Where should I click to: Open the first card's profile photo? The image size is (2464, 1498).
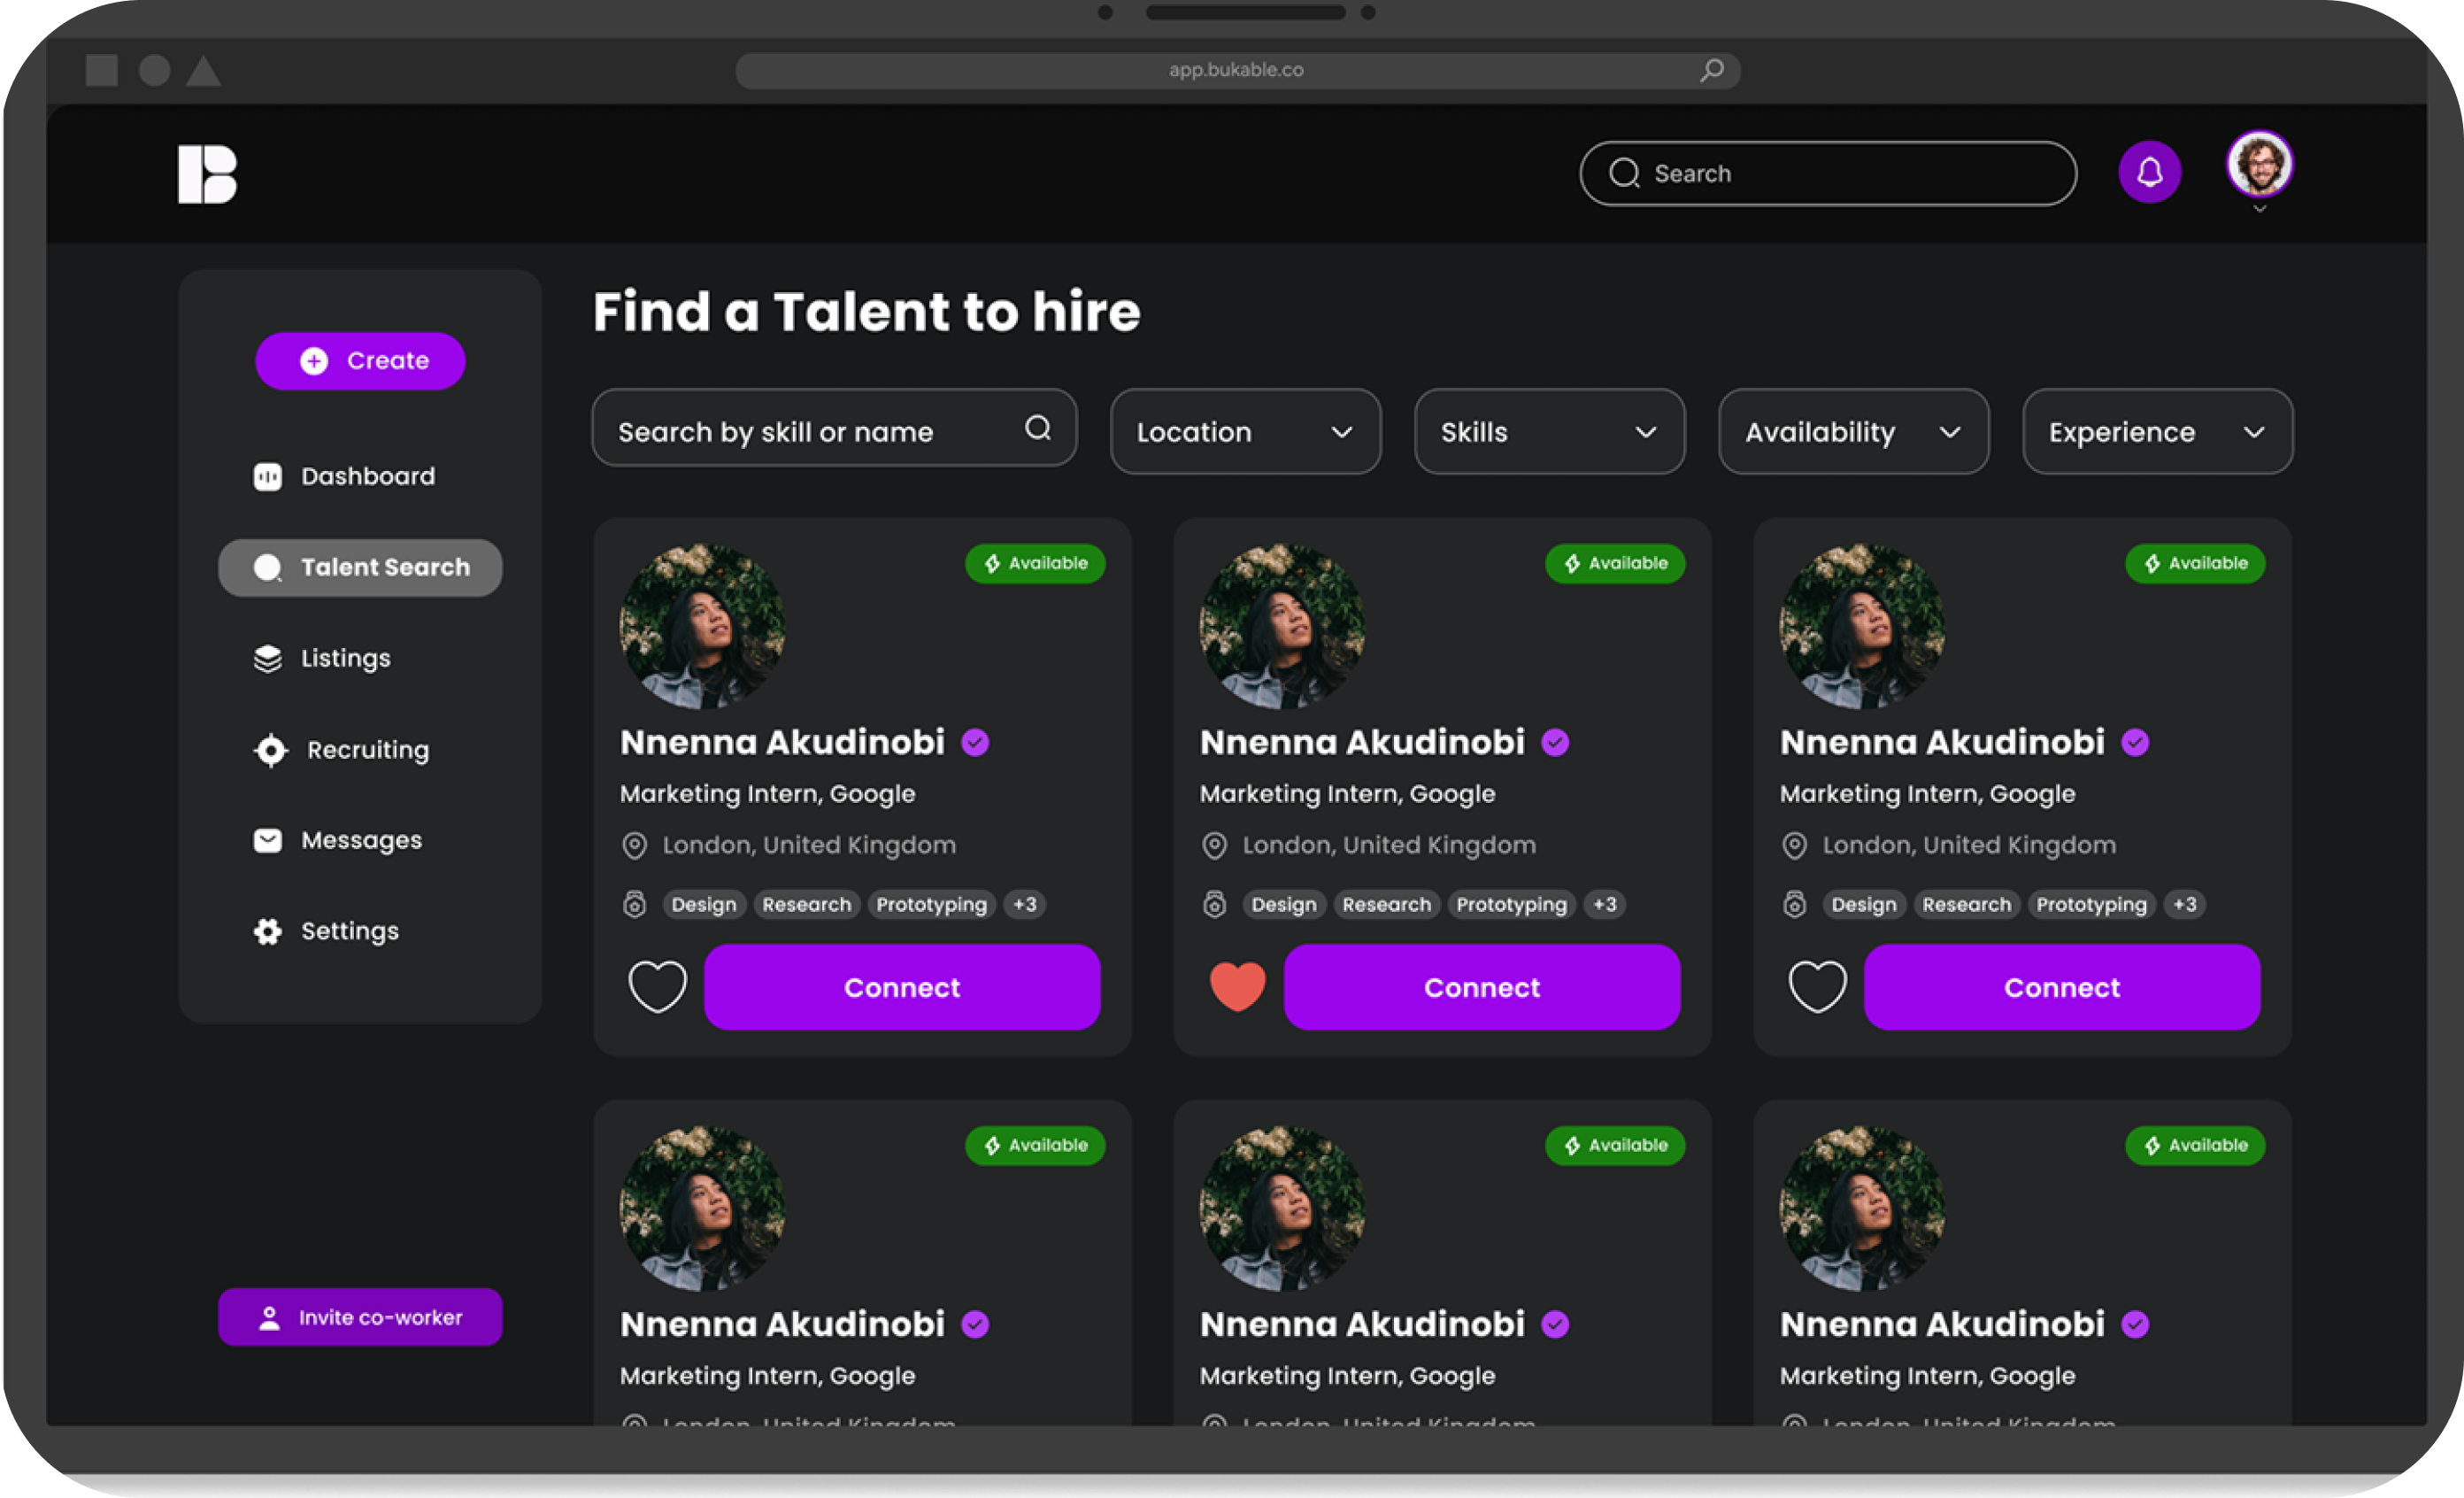point(702,627)
